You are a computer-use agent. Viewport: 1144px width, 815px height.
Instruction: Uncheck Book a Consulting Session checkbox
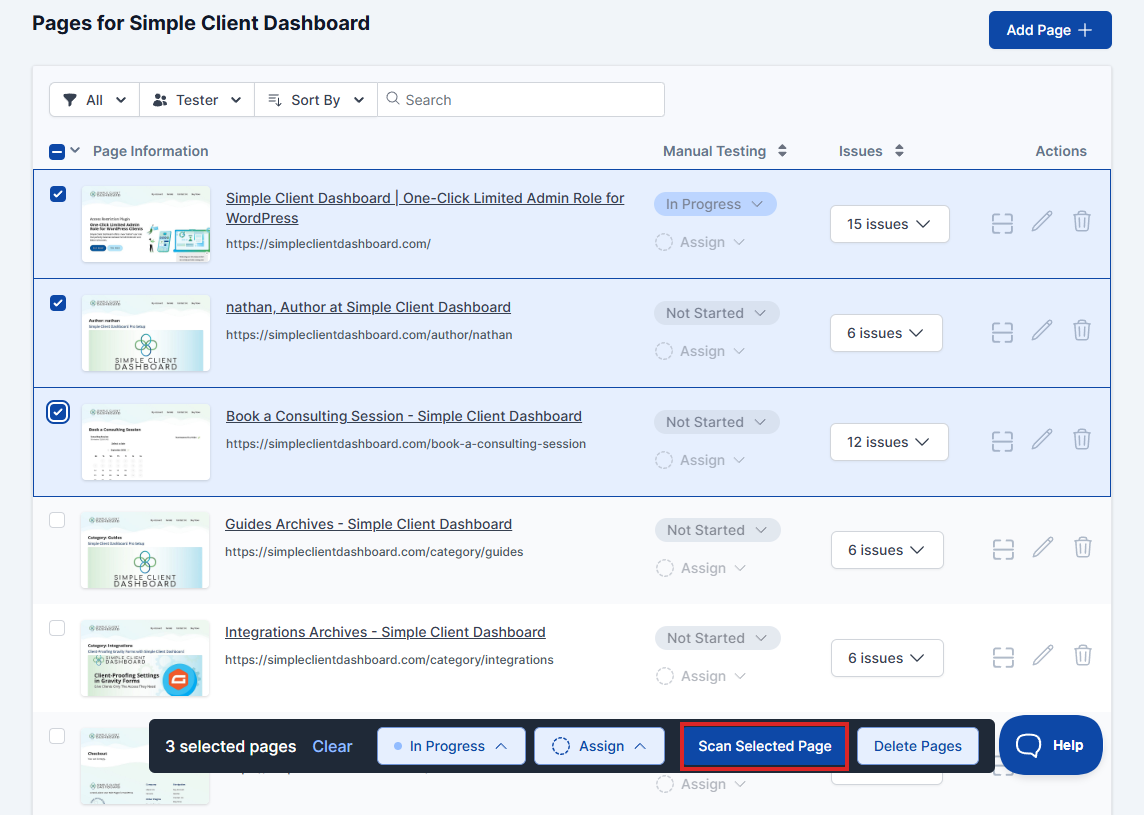pyautogui.click(x=58, y=412)
